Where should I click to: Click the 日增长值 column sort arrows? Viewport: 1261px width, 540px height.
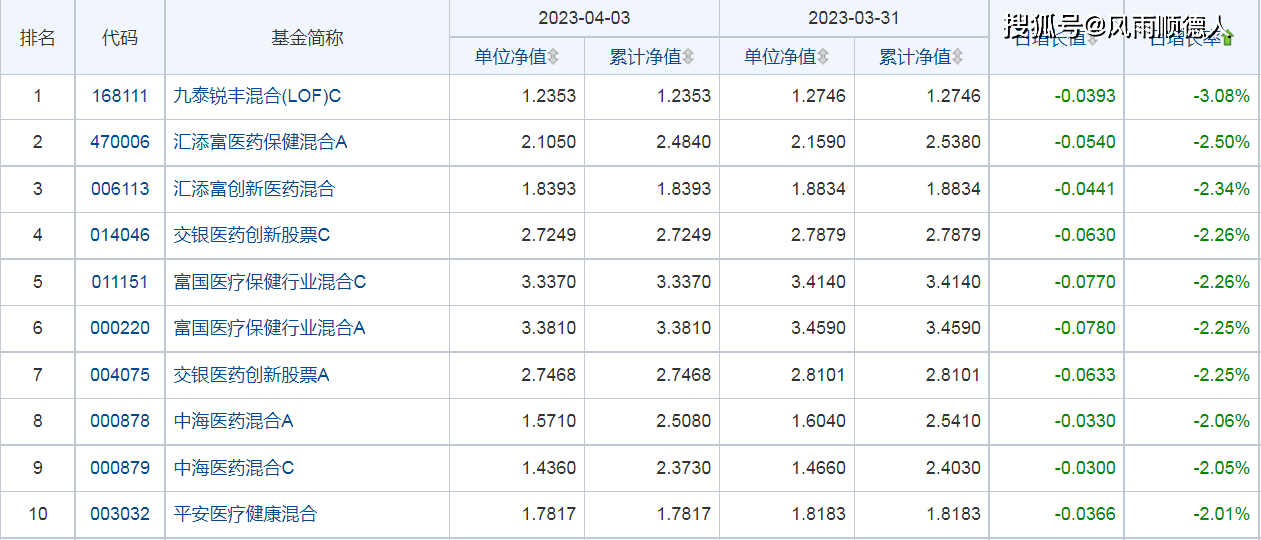click(x=1093, y=39)
